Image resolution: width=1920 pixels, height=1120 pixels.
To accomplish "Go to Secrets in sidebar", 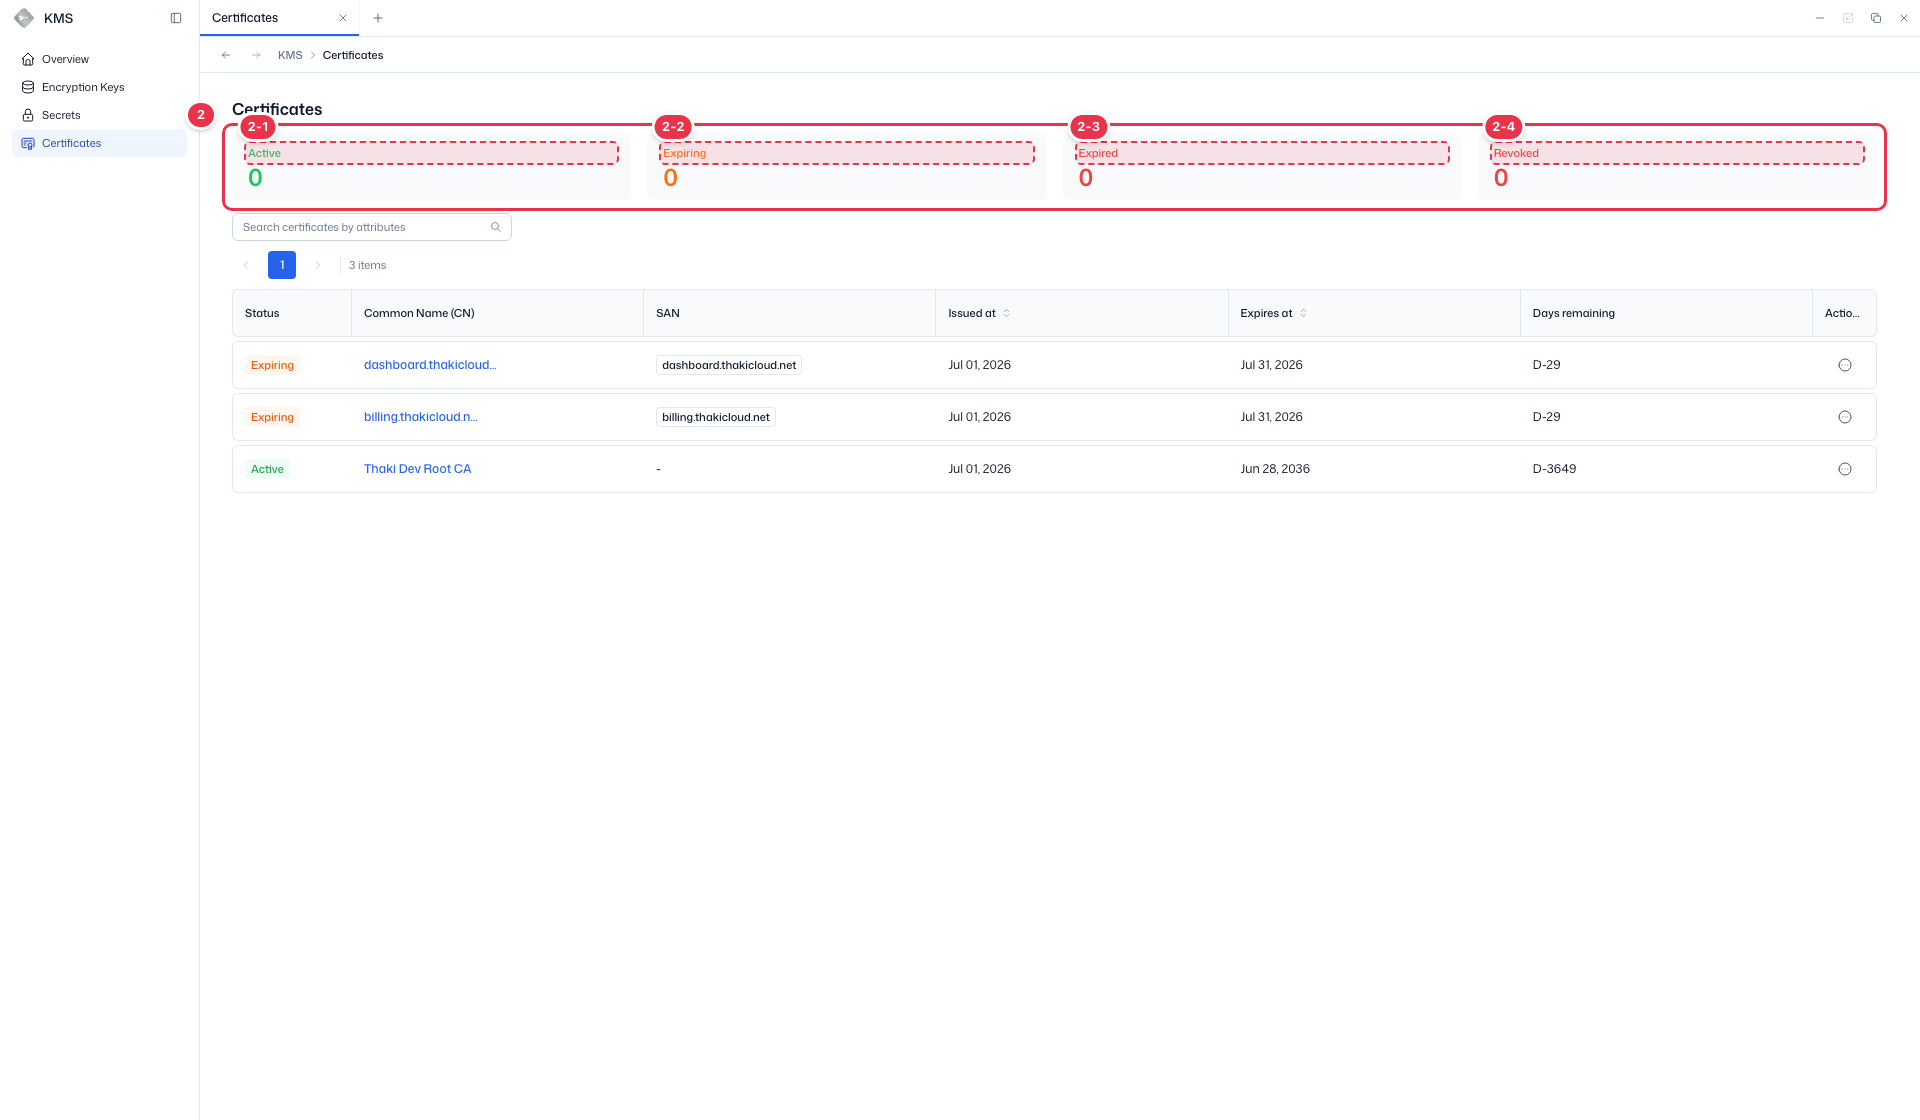I will 99,115.
